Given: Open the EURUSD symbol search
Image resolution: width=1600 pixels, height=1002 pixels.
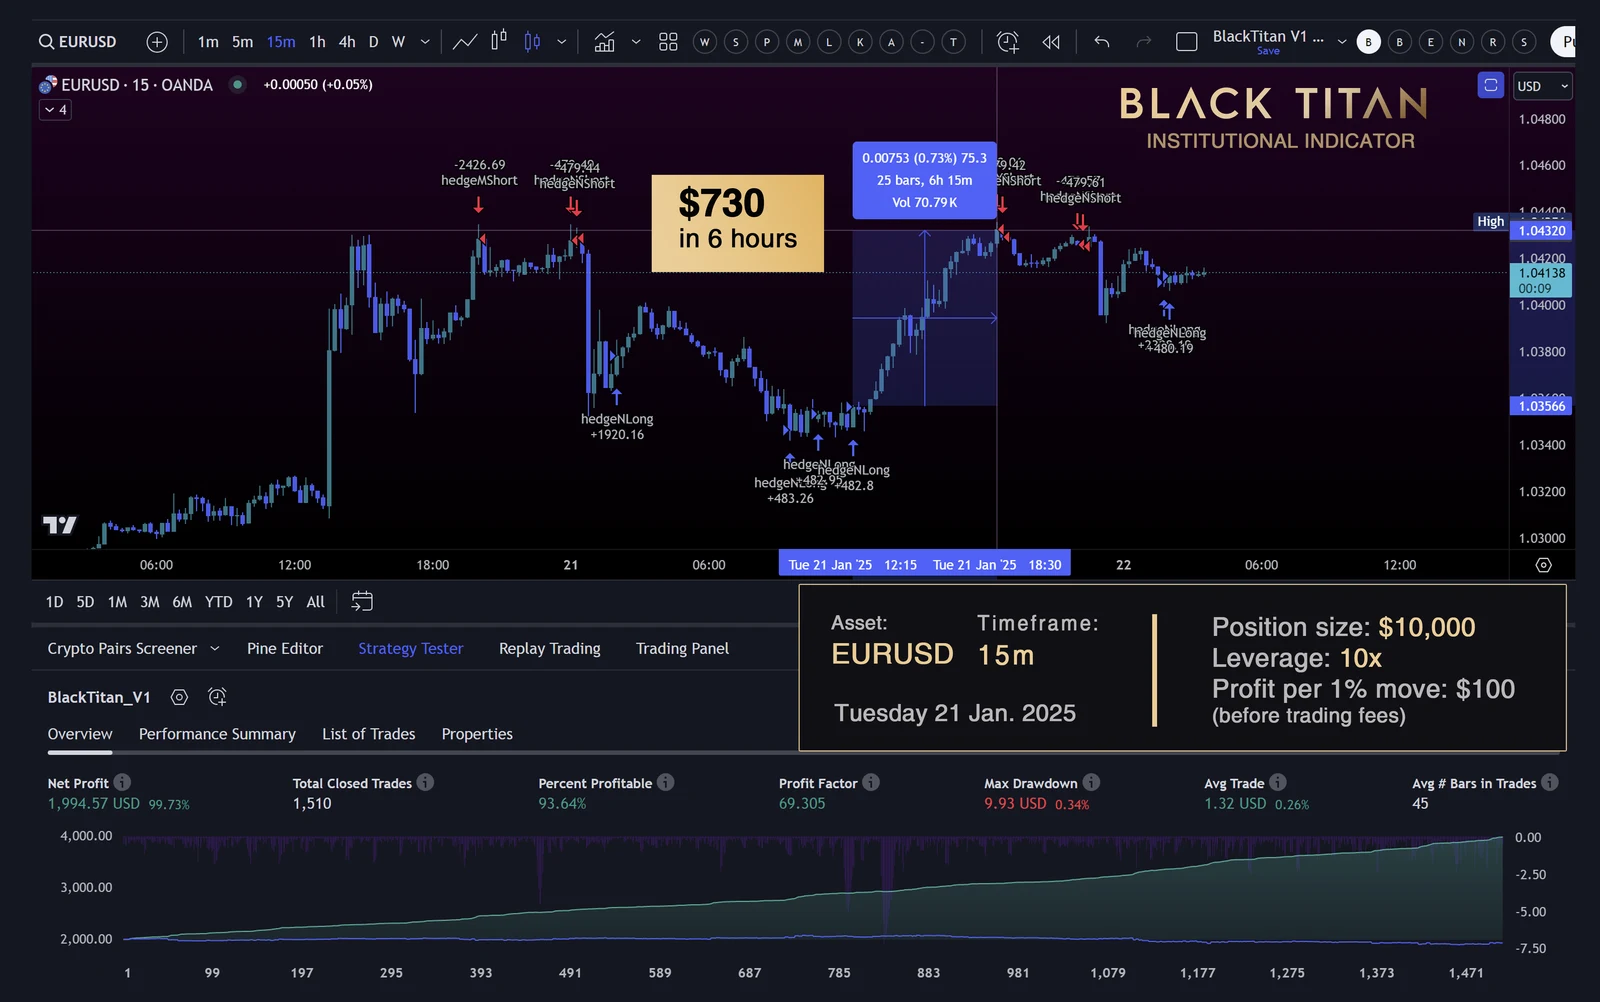Looking at the screenshot, I should (x=78, y=42).
